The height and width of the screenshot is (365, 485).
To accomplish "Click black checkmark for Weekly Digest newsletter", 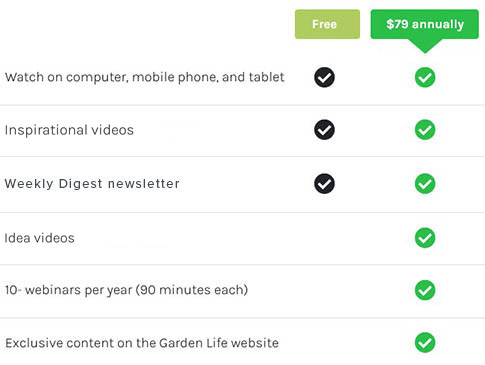I will tap(324, 184).
